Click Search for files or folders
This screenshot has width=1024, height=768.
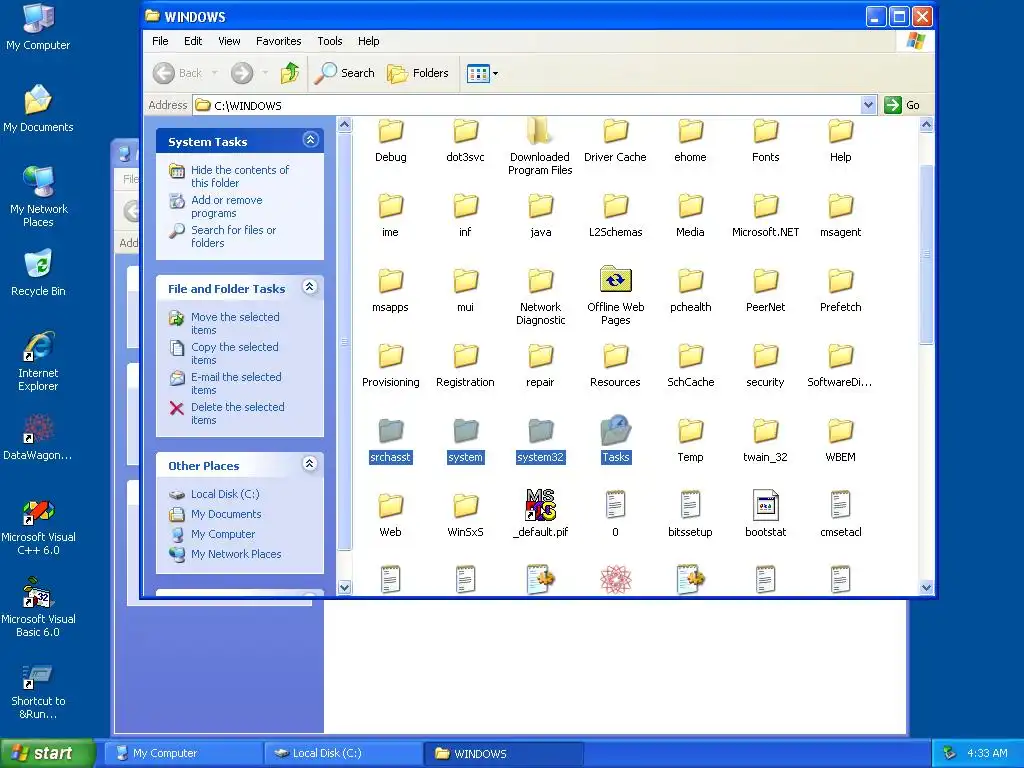pos(233,236)
